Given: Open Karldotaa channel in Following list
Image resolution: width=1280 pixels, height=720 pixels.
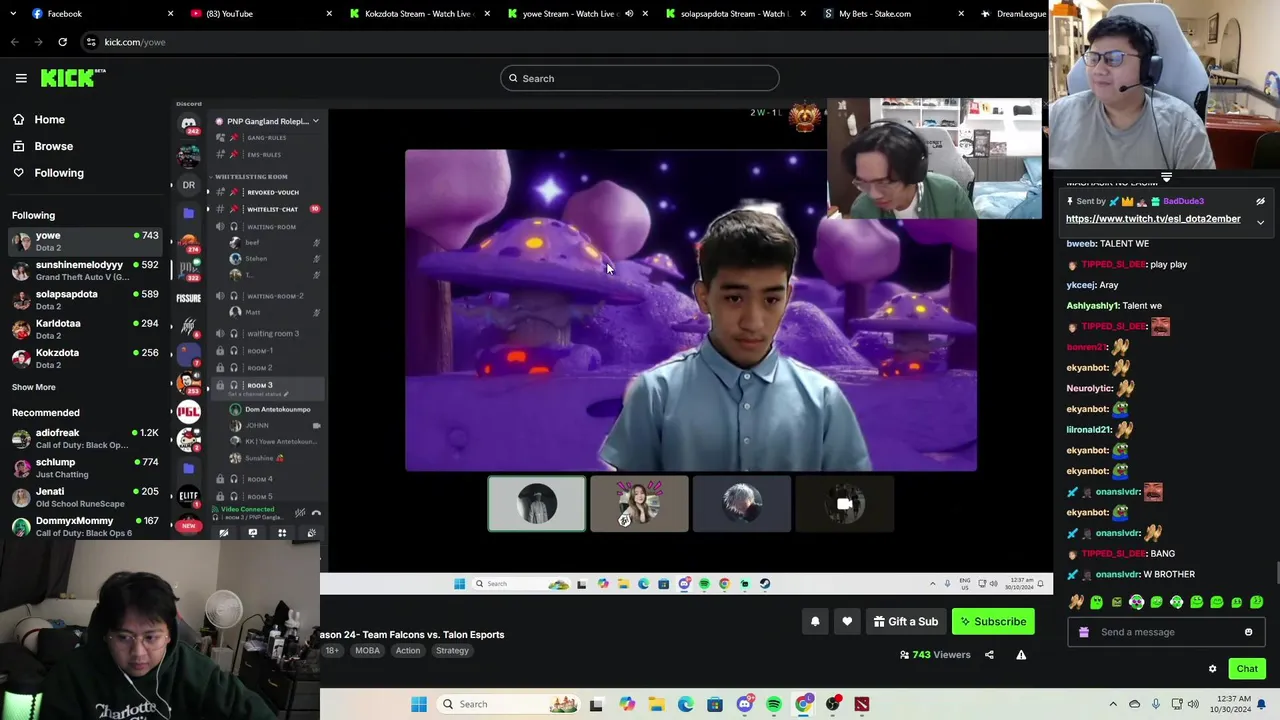Looking at the screenshot, I should (85, 329).
